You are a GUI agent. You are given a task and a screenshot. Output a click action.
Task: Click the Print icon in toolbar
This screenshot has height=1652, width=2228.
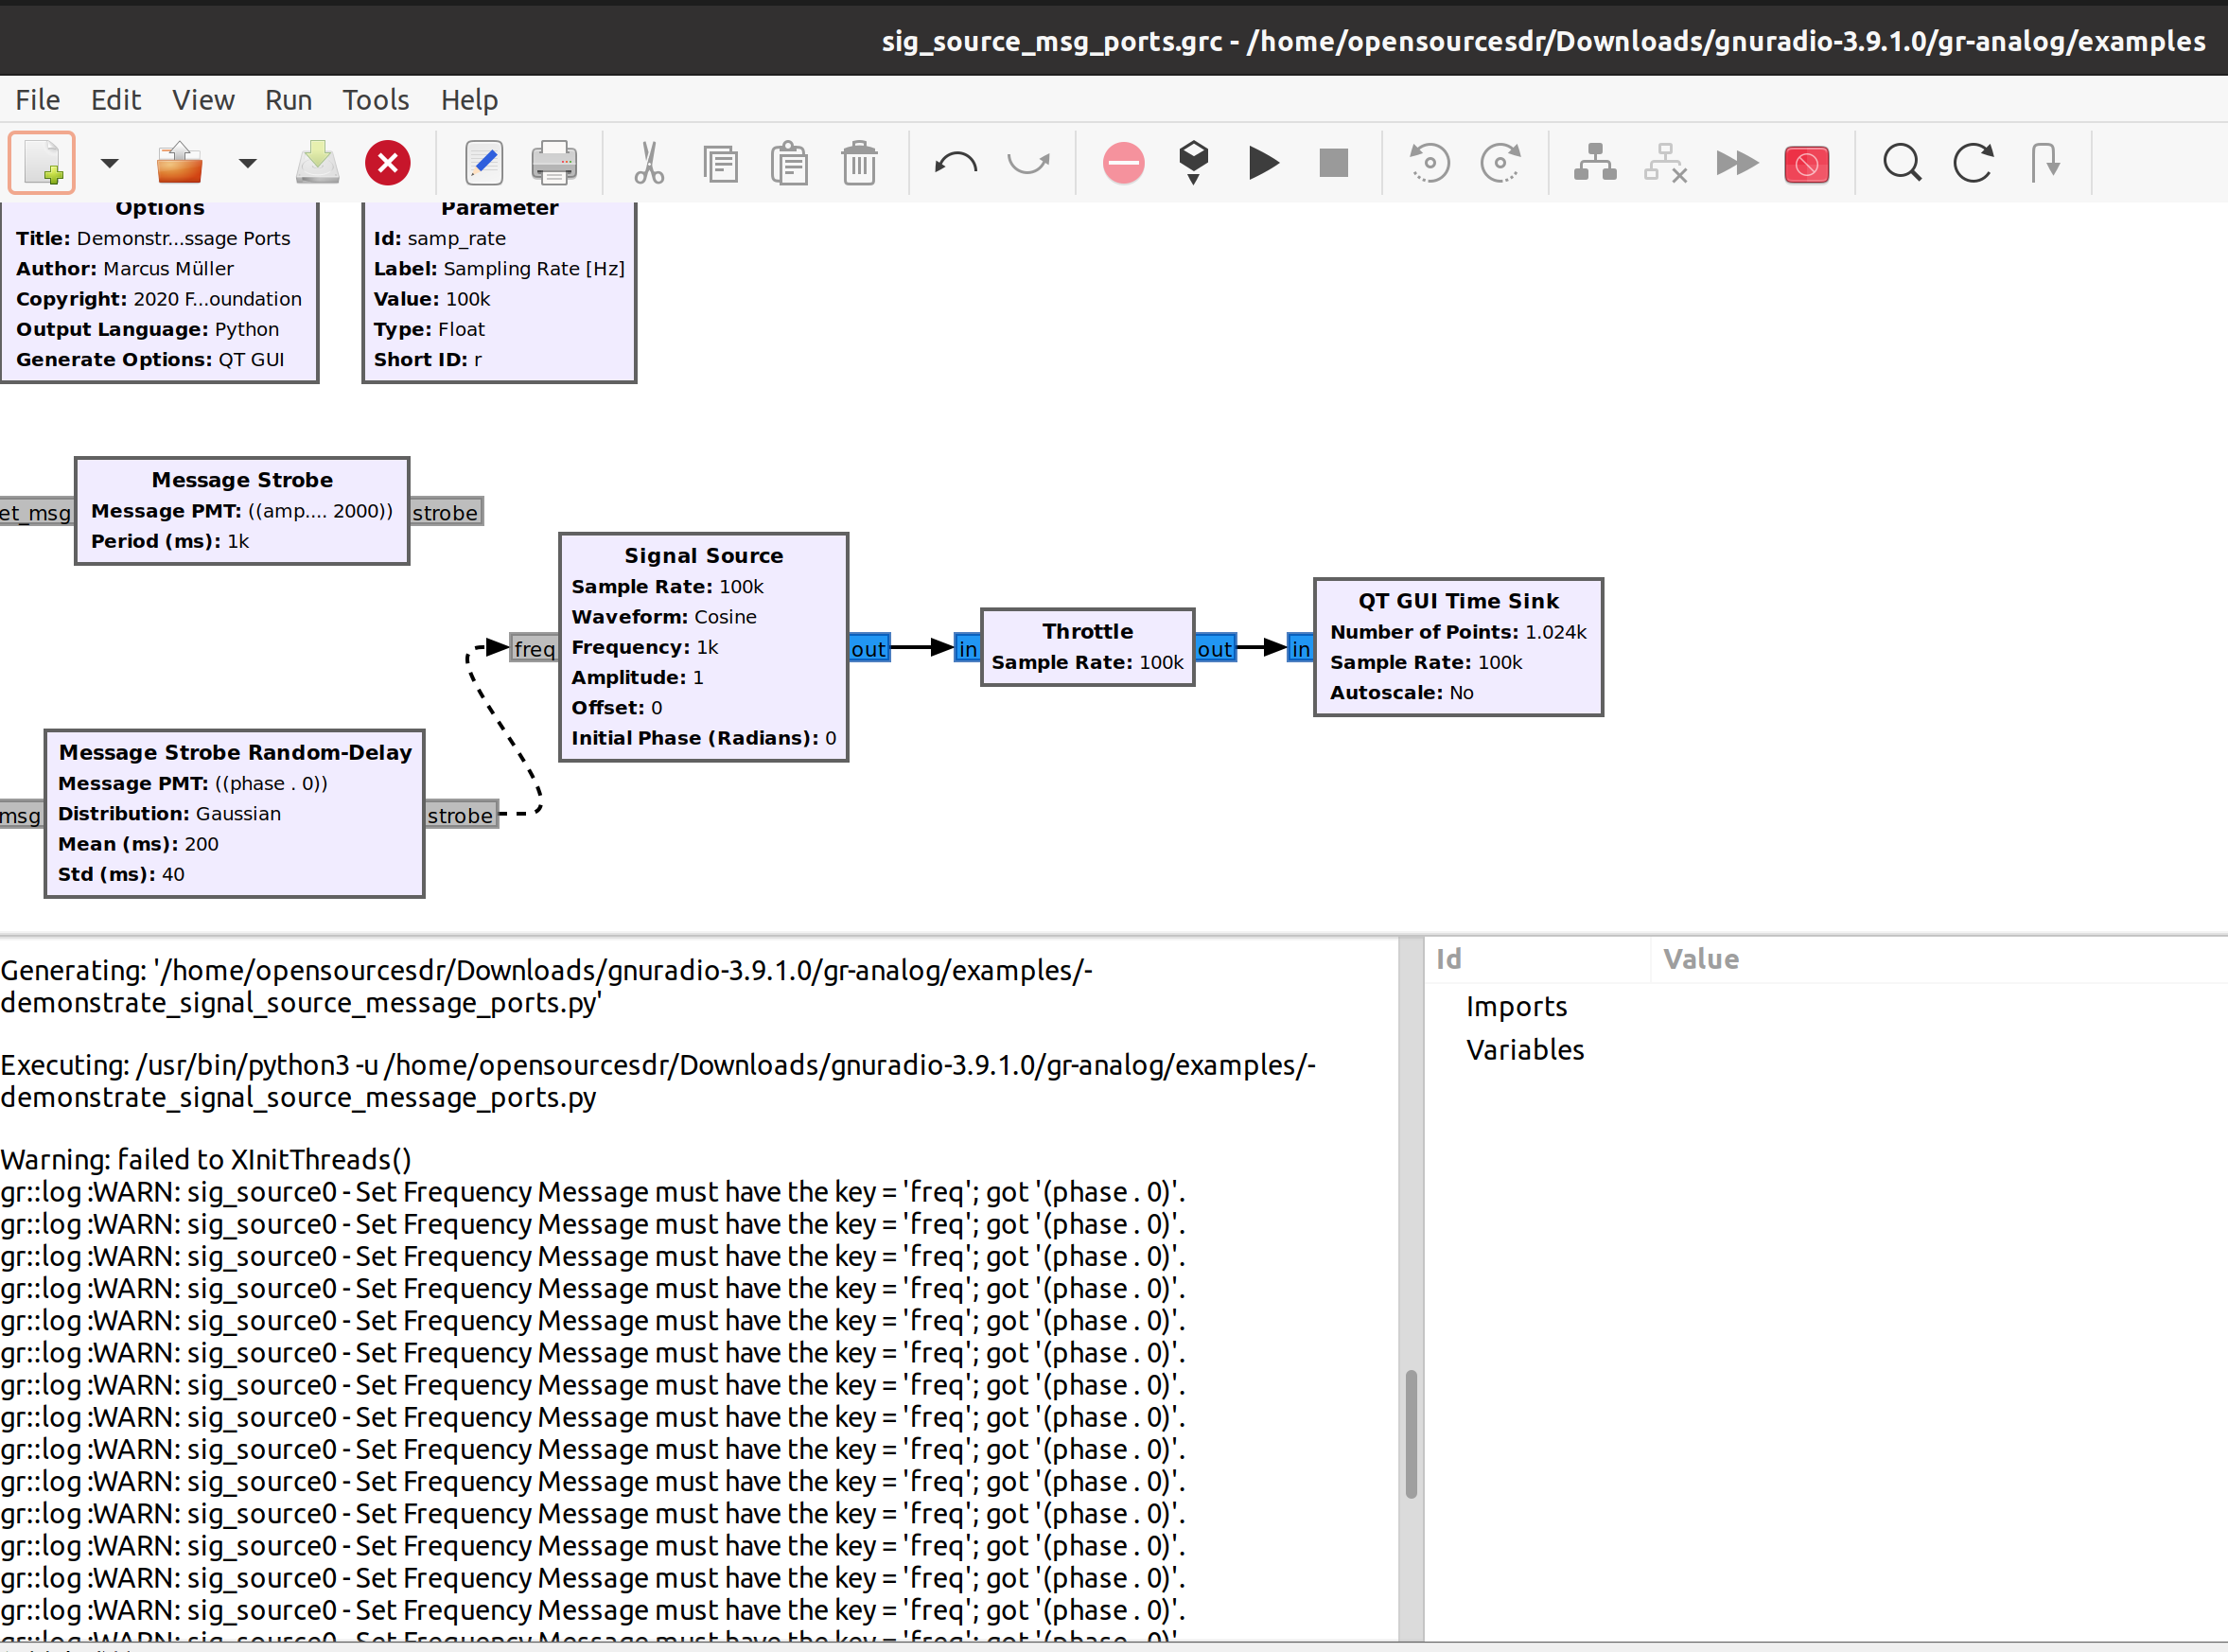tap(553, 163)
